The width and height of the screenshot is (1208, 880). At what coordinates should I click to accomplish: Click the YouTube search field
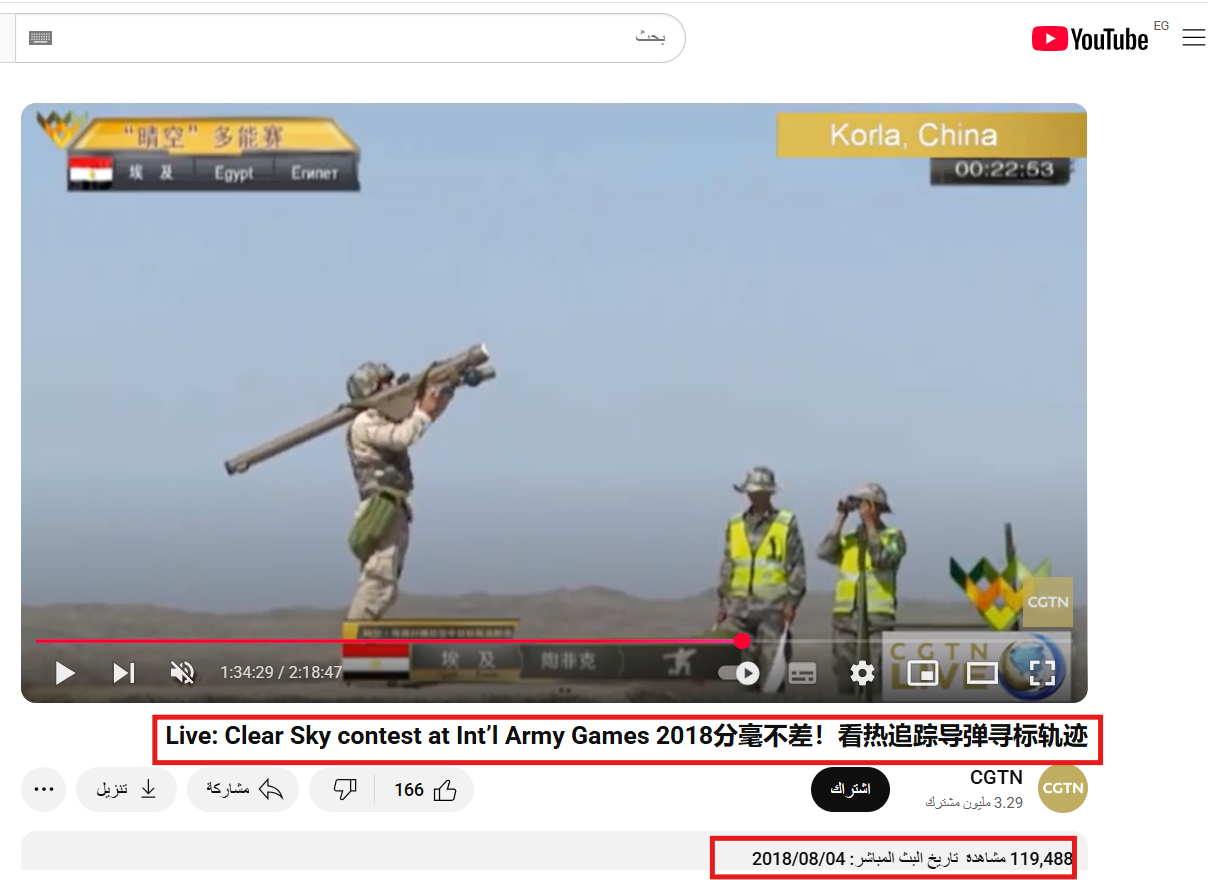pyautogui.click(x=350, y=38)
